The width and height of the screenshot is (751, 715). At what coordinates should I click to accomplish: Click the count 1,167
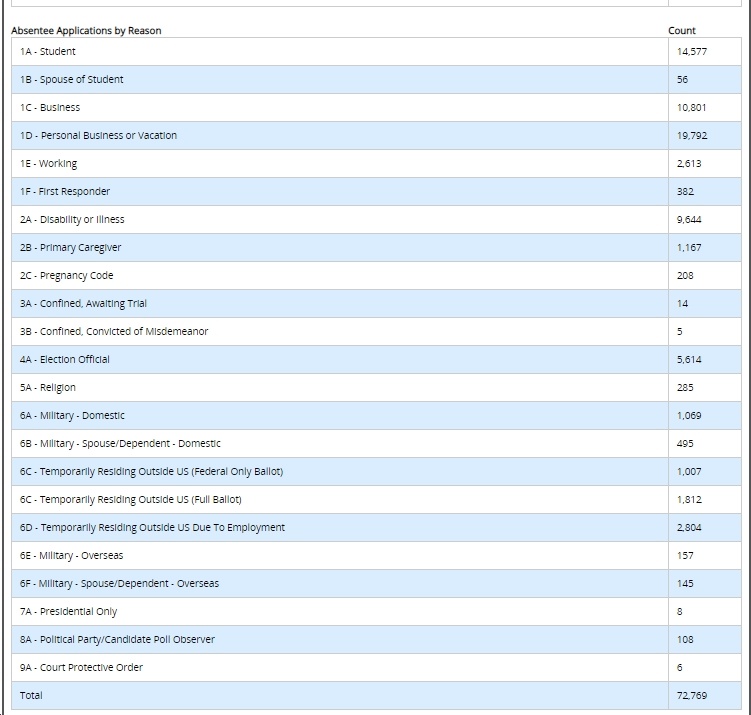point(689,248)
